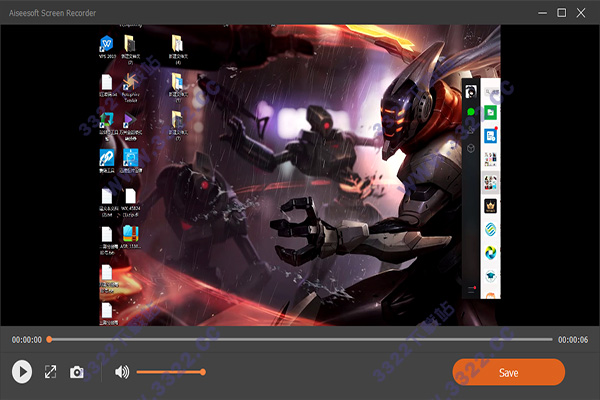Maximize the Screen Recorder window
600x400 pixels.
click(562, 12)
